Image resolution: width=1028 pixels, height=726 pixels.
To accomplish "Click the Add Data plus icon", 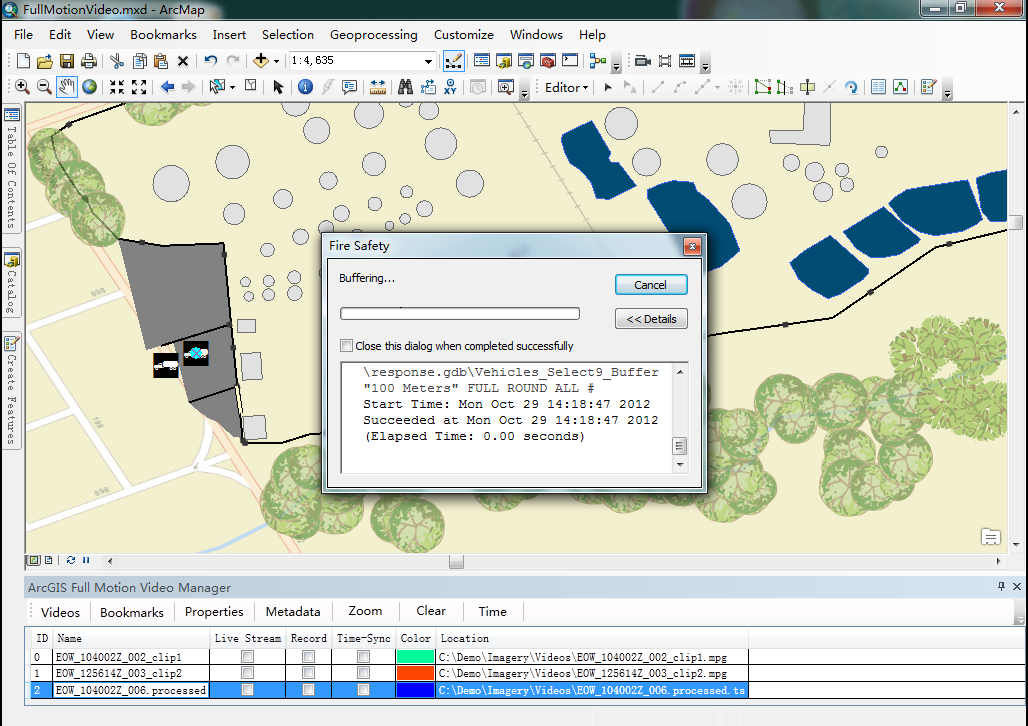I will click(x=261, y=61).
